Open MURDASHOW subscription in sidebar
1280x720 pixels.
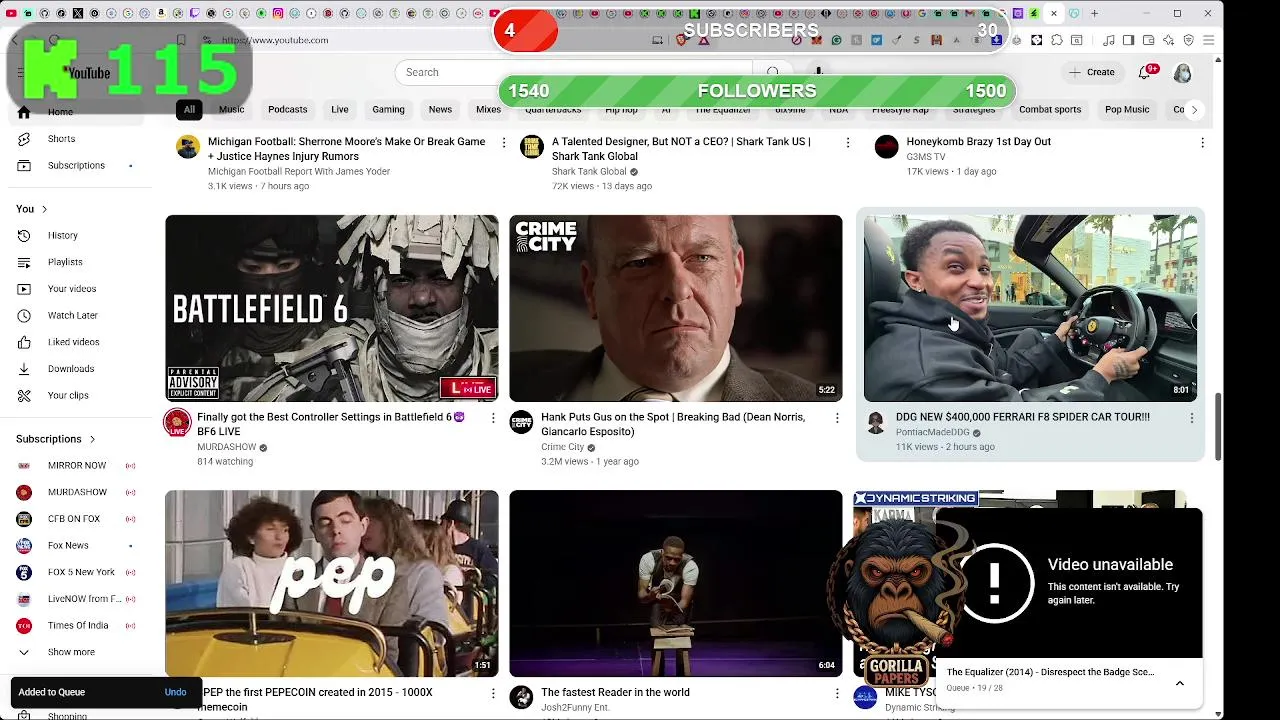(x=77, y=492)
